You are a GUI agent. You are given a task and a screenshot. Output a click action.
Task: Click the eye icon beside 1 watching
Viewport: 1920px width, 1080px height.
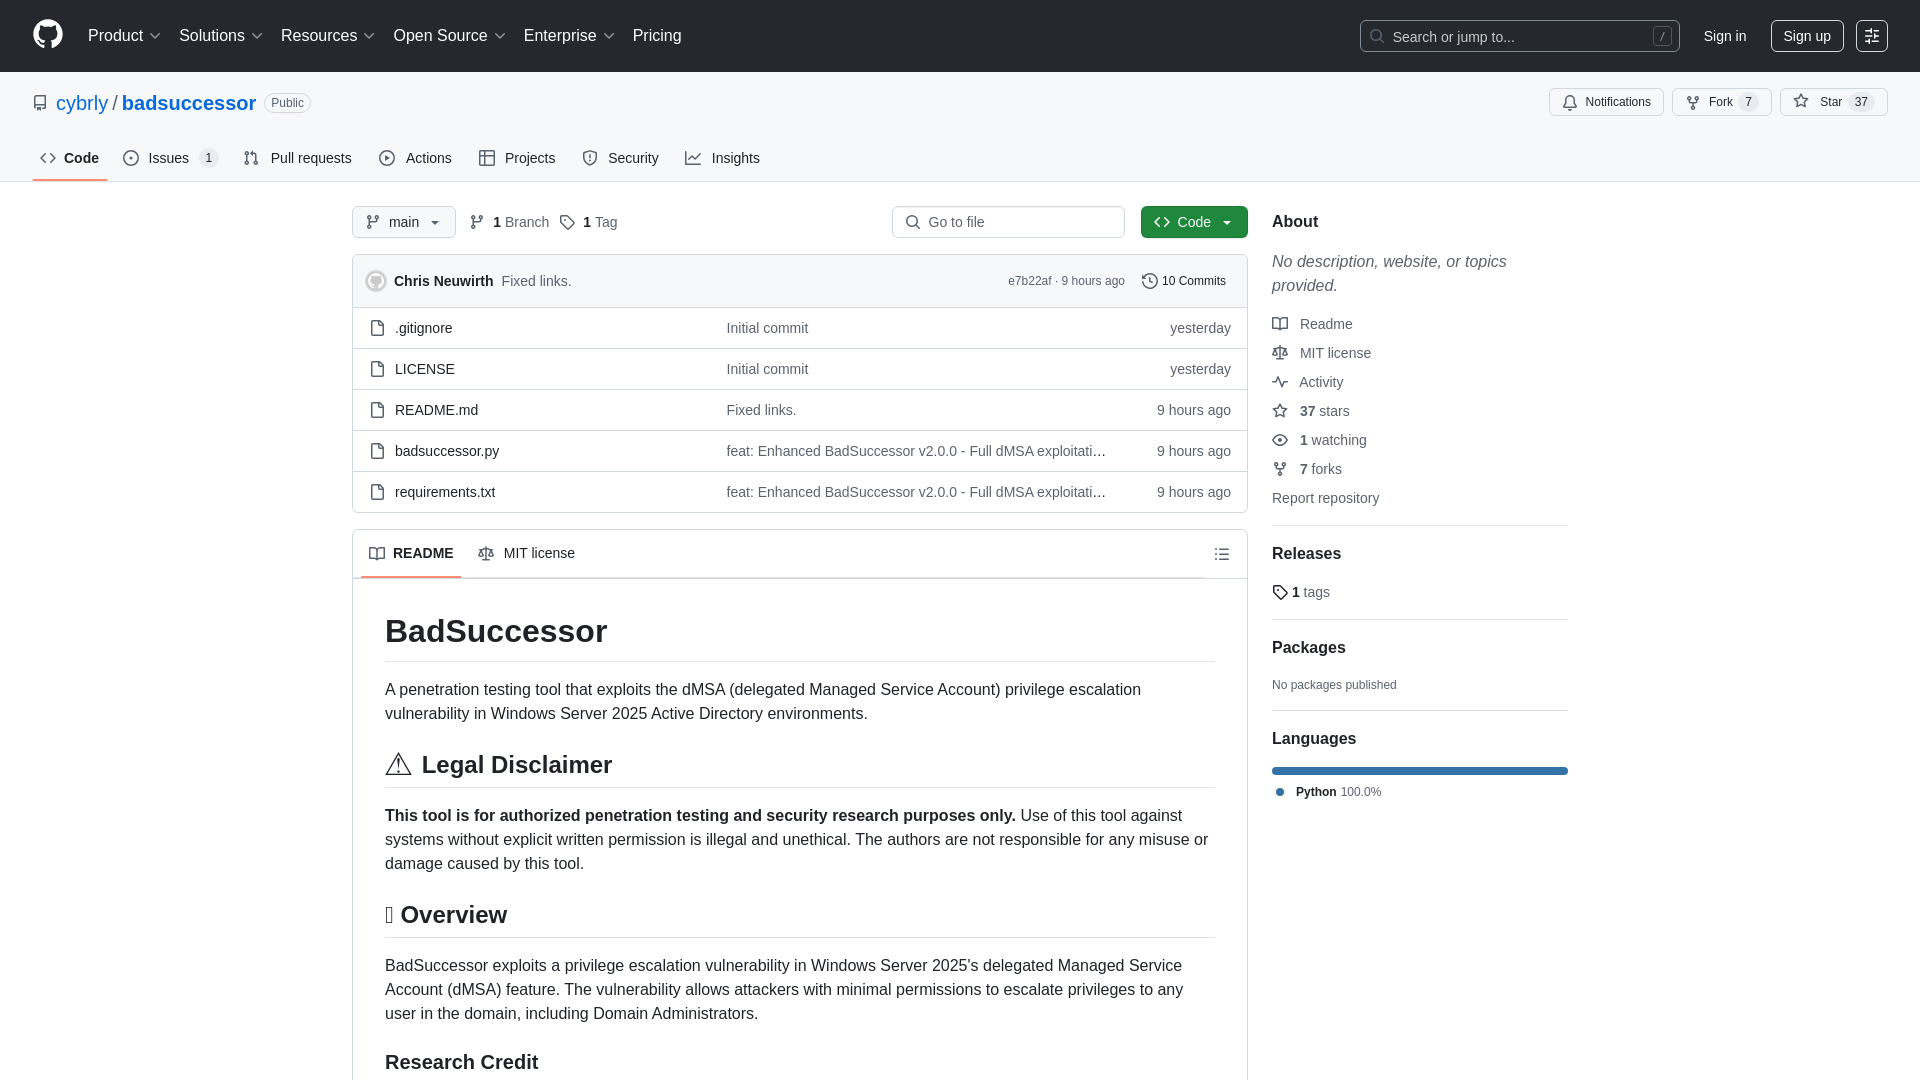coord(1280,440)
